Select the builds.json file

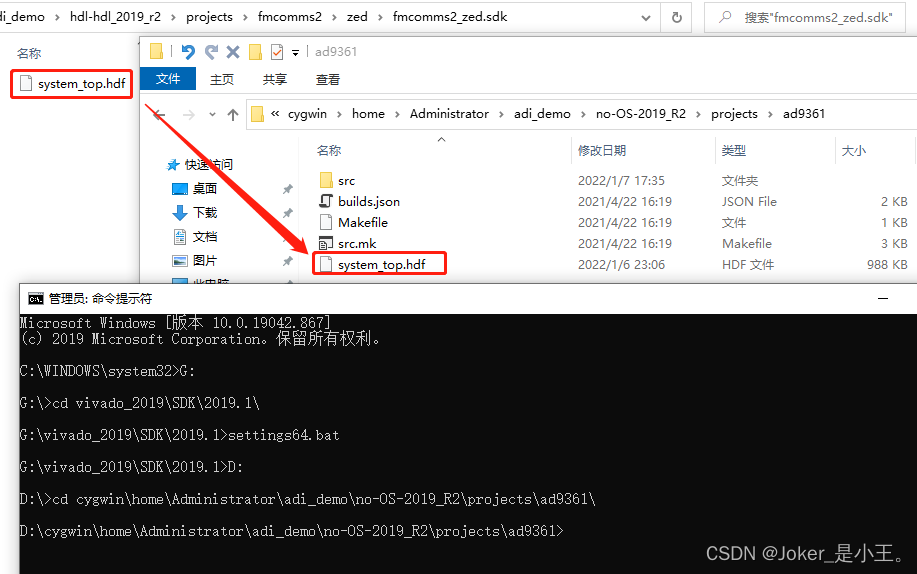(369, 202)
